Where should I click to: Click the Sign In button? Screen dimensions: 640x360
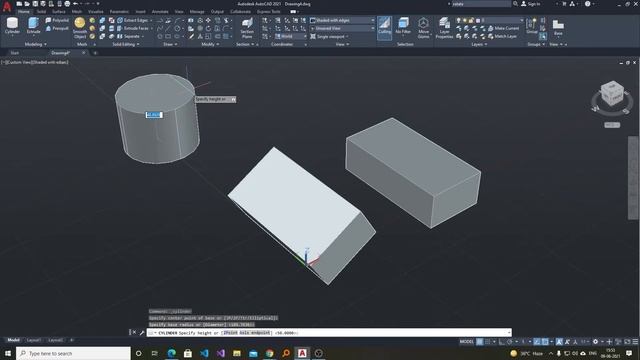(x=531, y=4)
